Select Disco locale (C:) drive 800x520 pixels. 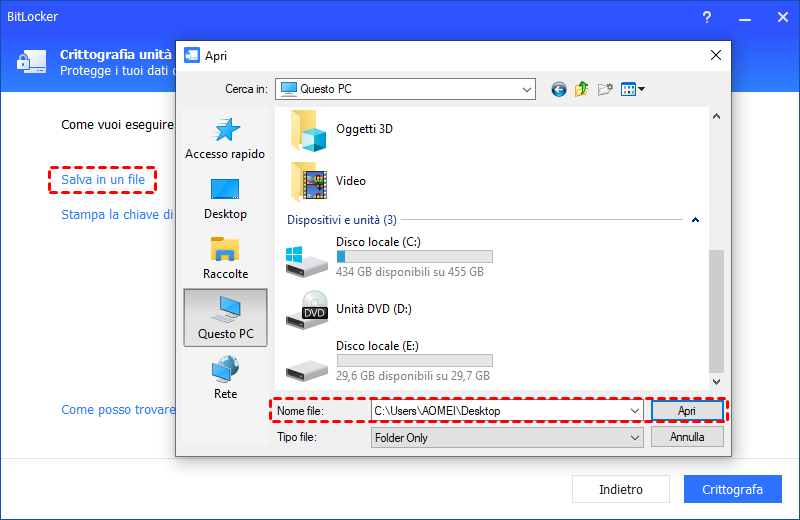(389, 257)
